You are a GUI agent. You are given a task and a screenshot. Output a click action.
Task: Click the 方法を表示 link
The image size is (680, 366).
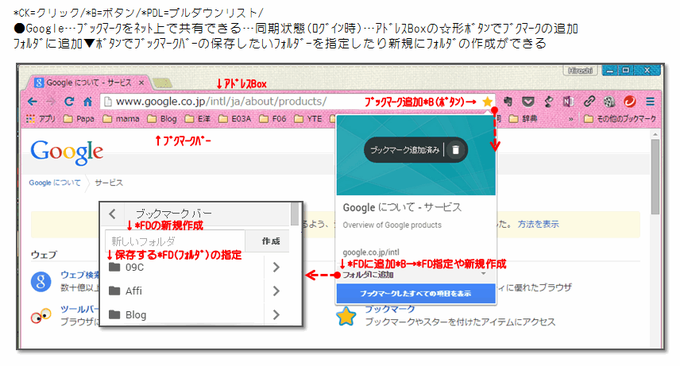pyautogui.click(x=538, y=224)
